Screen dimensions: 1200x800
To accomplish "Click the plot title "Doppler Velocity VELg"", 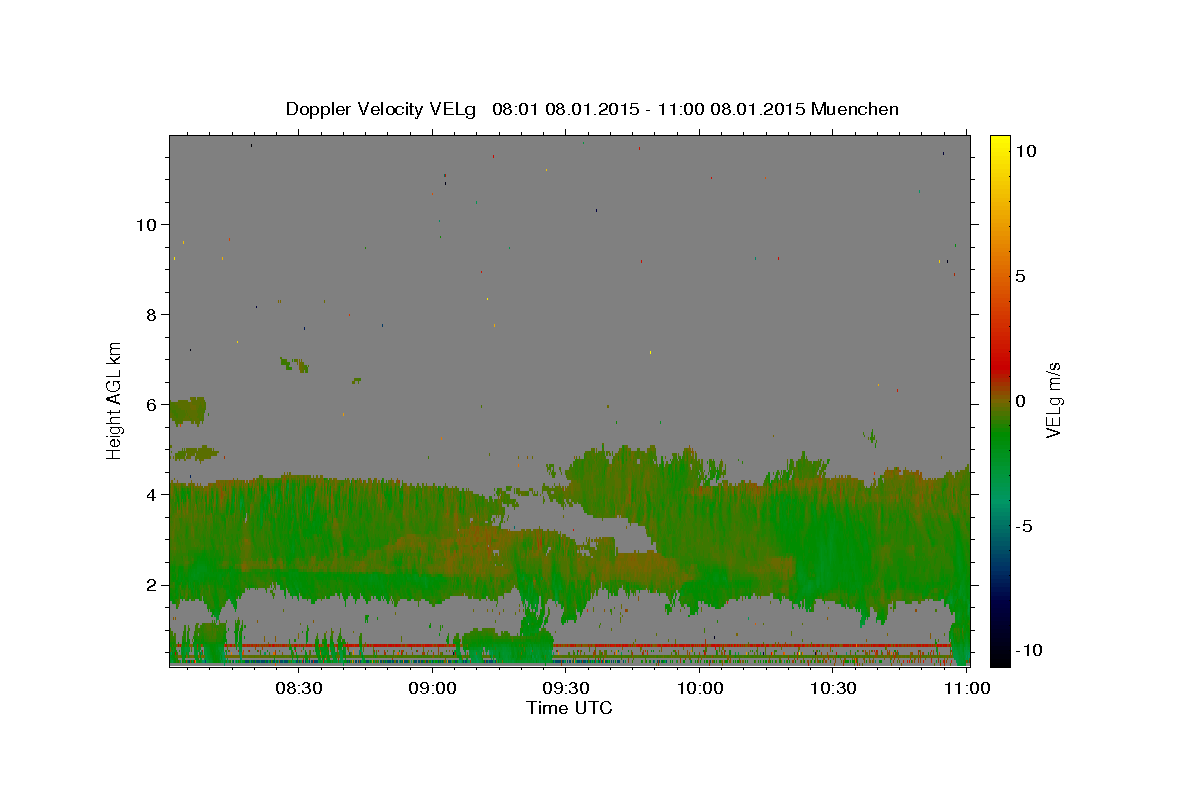I will [383, 109].
